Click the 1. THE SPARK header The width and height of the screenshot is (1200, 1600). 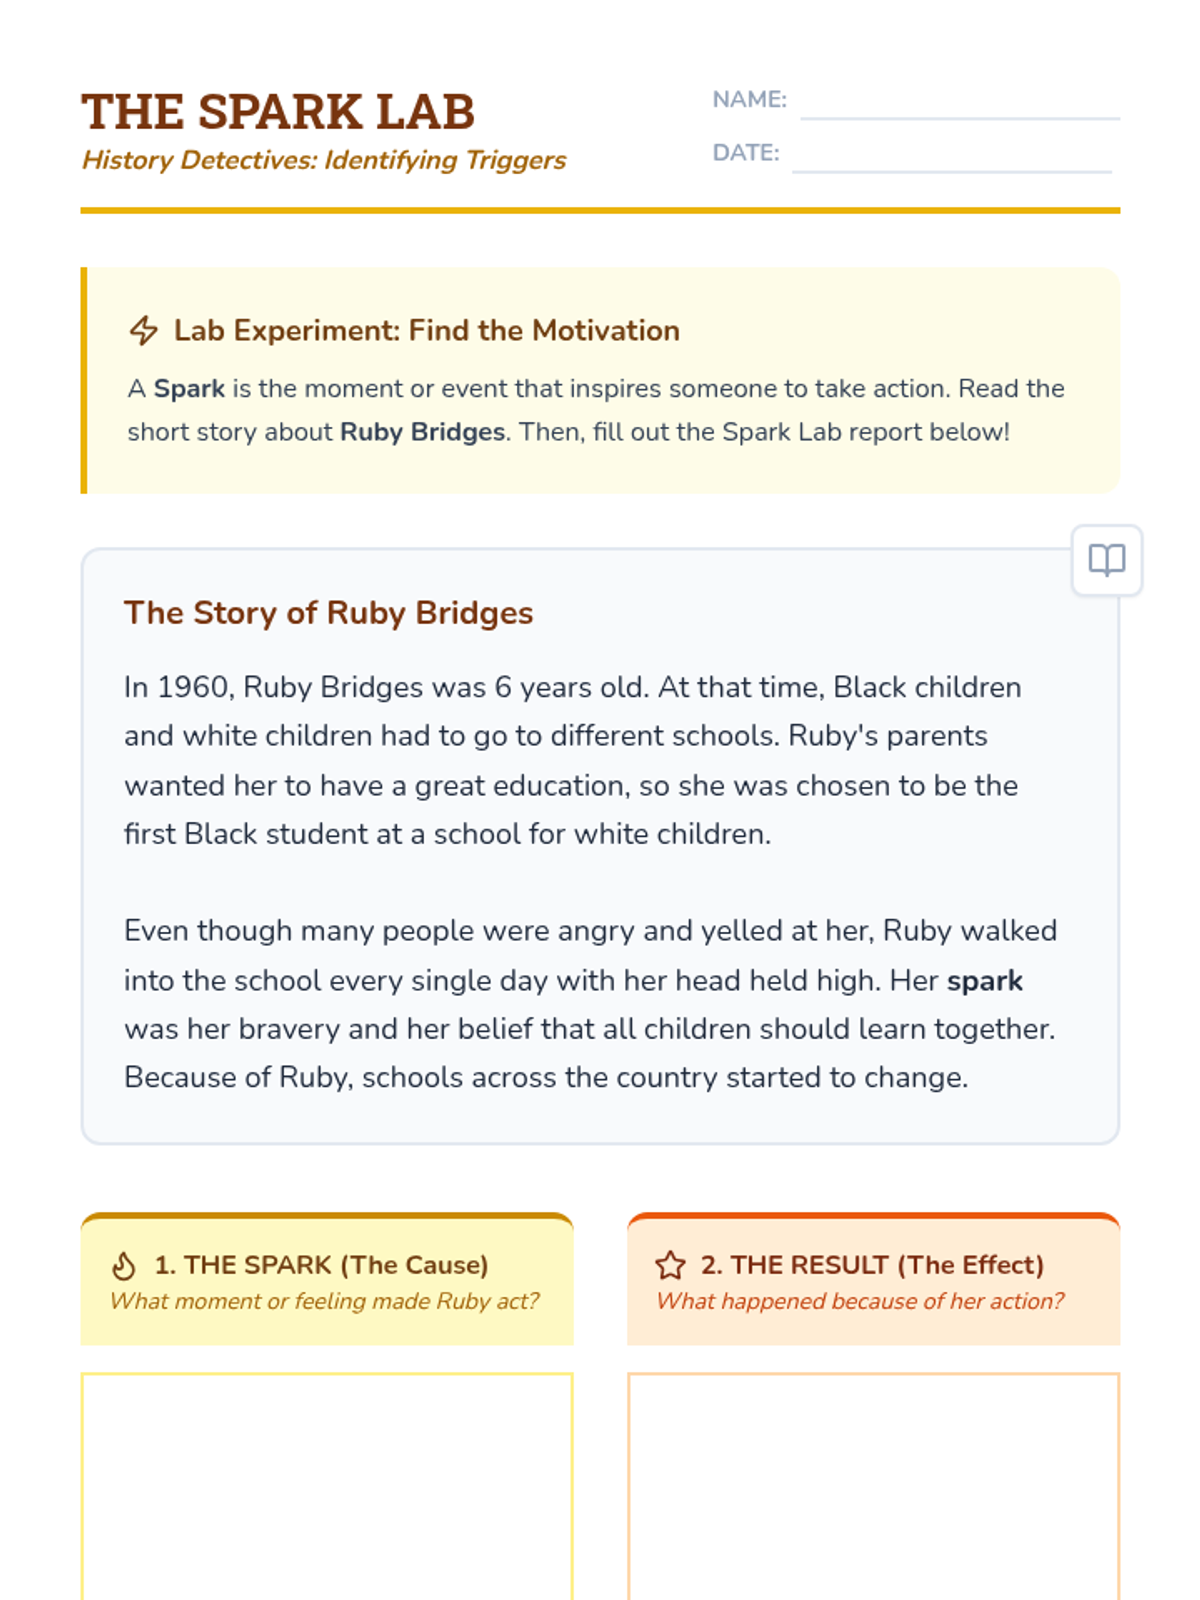click(x=321, y=1265)
